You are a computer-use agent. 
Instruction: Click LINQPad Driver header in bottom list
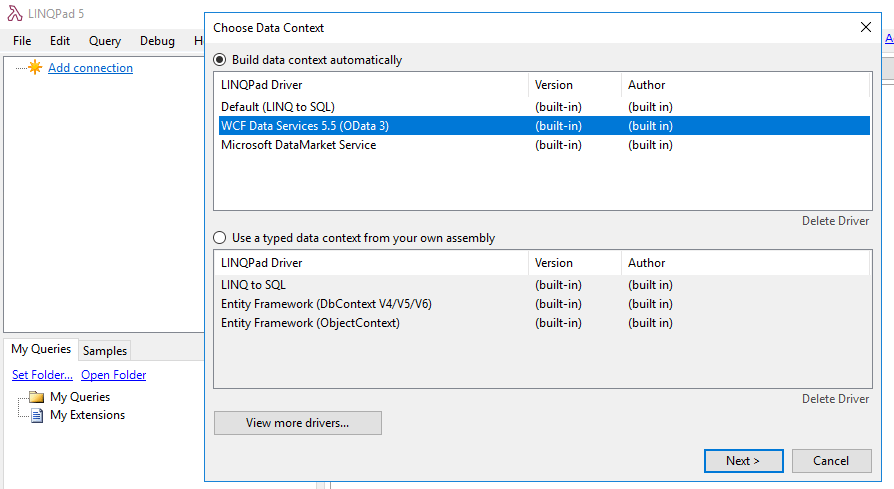pyautogui.click(x=372, y=263)
